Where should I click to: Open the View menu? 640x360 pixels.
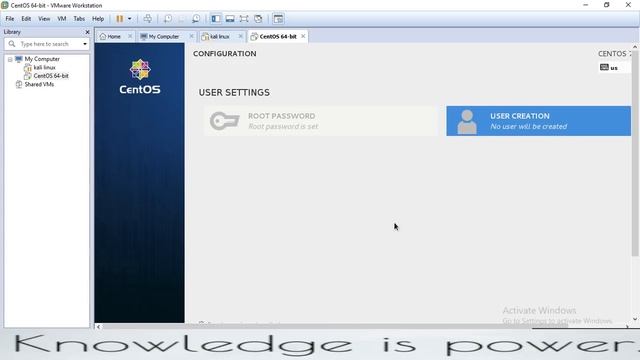44,19
